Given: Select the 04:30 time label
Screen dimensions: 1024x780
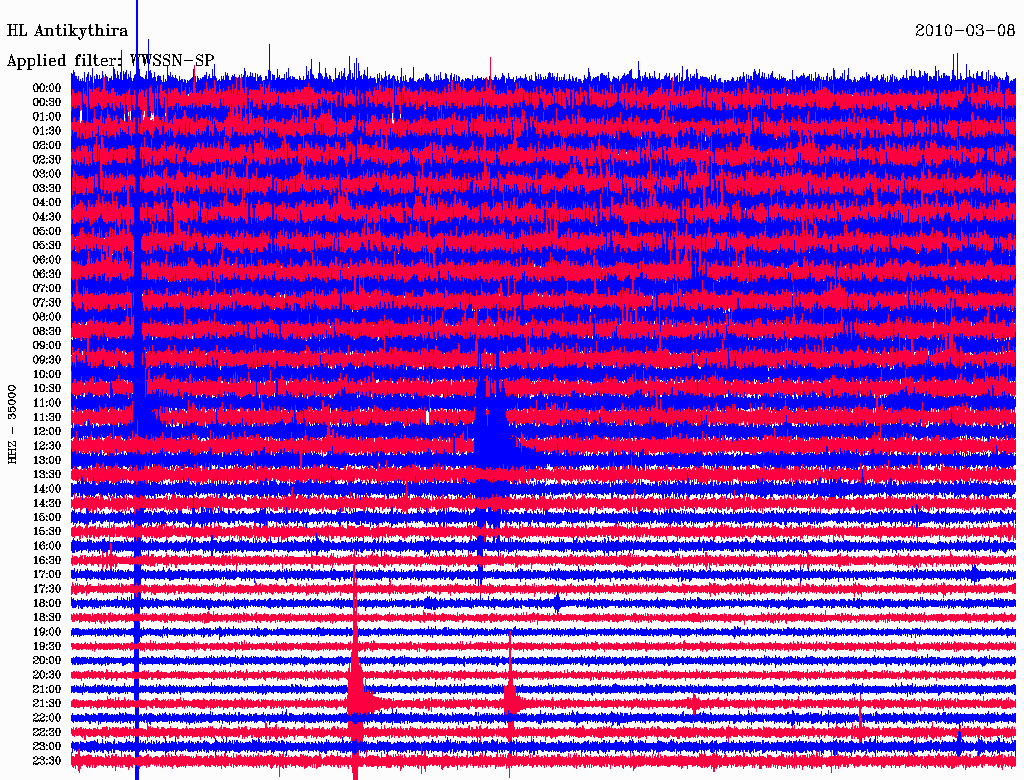Looking at the screenshot, I should coord(47,217).
